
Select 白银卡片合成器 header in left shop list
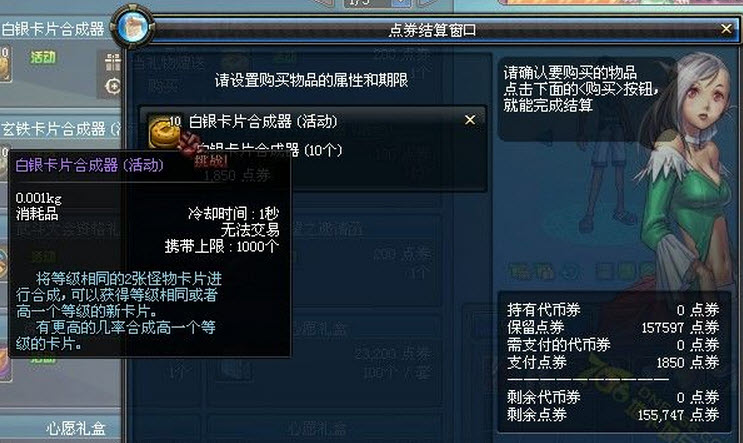coord(53,29)
